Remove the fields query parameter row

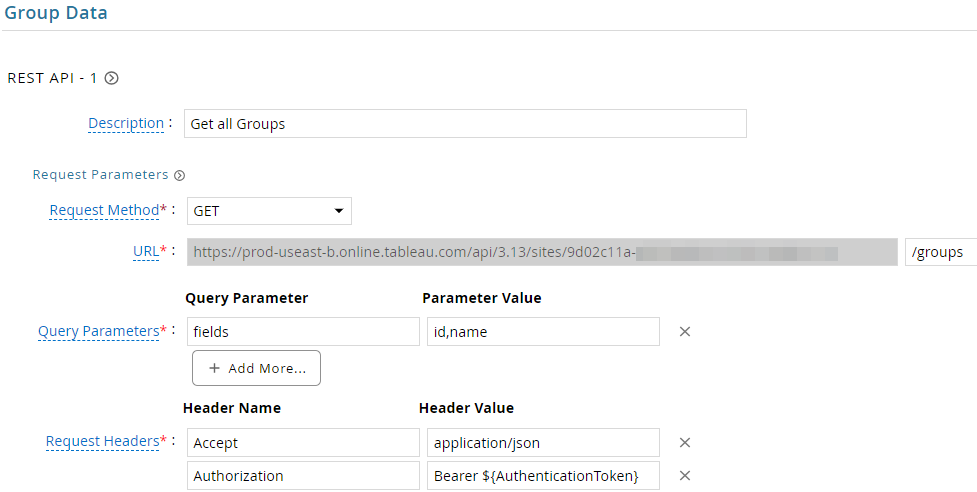point(685,332)
